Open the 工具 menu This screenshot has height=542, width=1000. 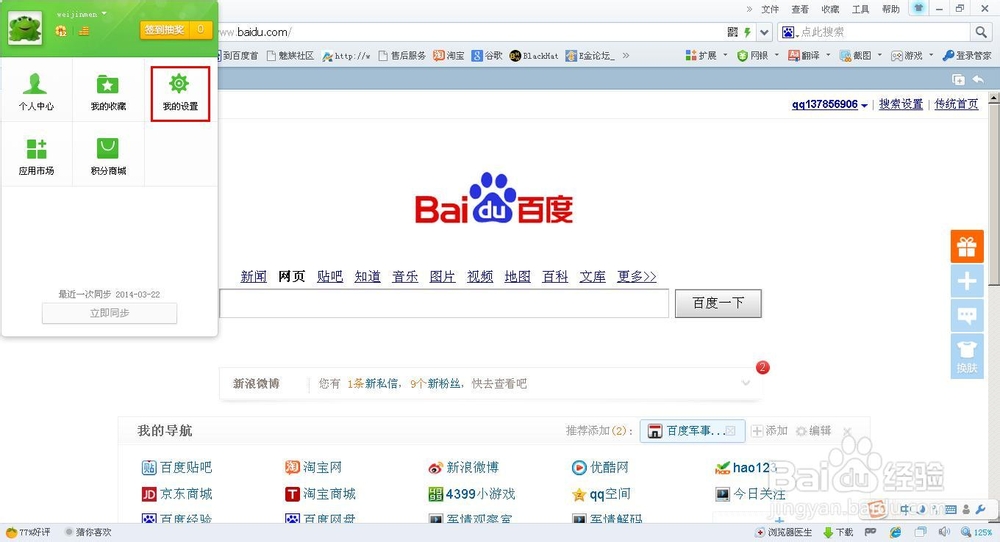pos(860,9)
